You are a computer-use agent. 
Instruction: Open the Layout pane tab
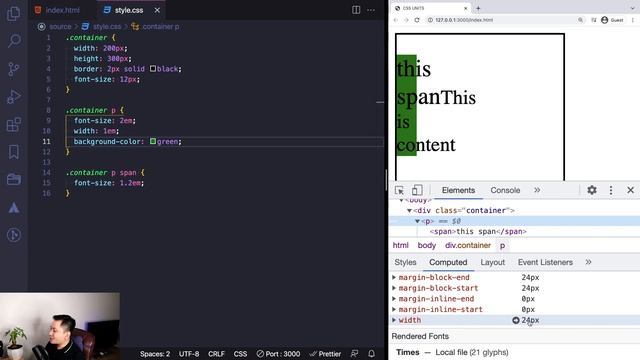[x=493, y=262]
